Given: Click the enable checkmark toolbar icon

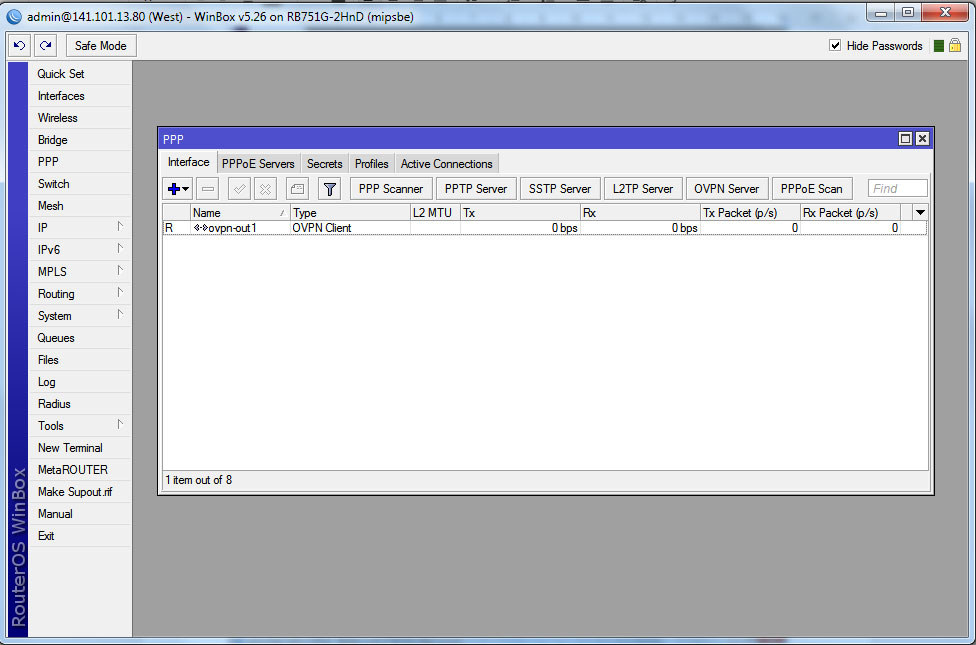Looking at the screenshot, I should (x=239, y=189).
